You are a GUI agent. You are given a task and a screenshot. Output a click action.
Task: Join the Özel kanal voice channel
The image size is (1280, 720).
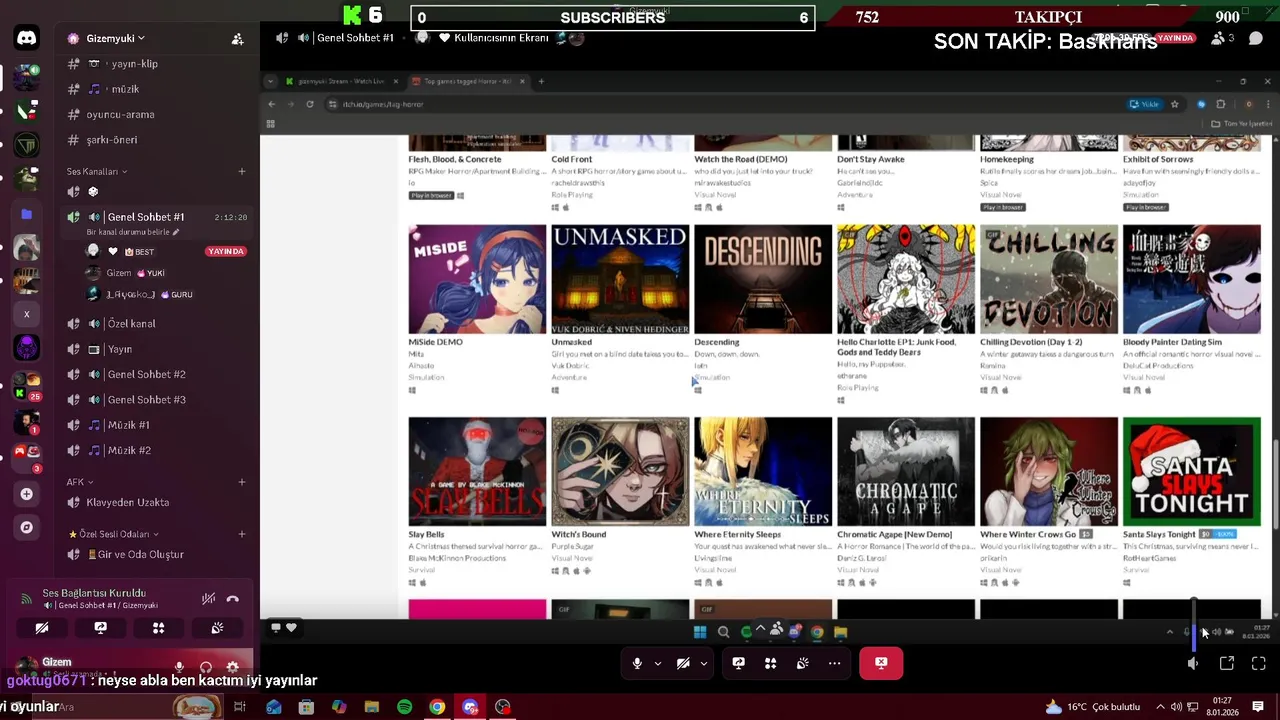pos(158,324)
